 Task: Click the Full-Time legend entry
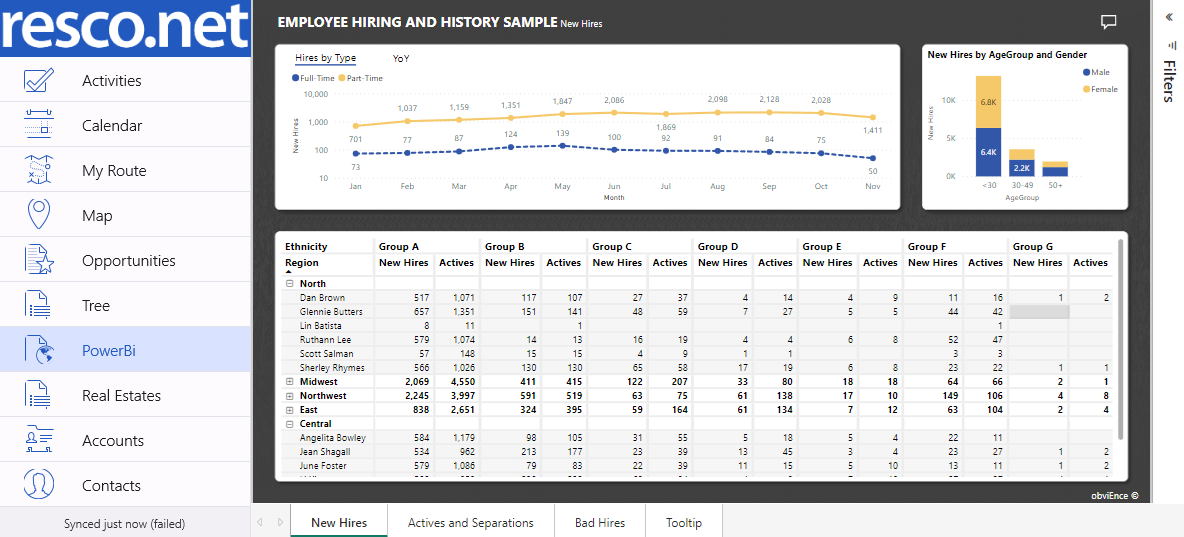click(x=313, y=78)
